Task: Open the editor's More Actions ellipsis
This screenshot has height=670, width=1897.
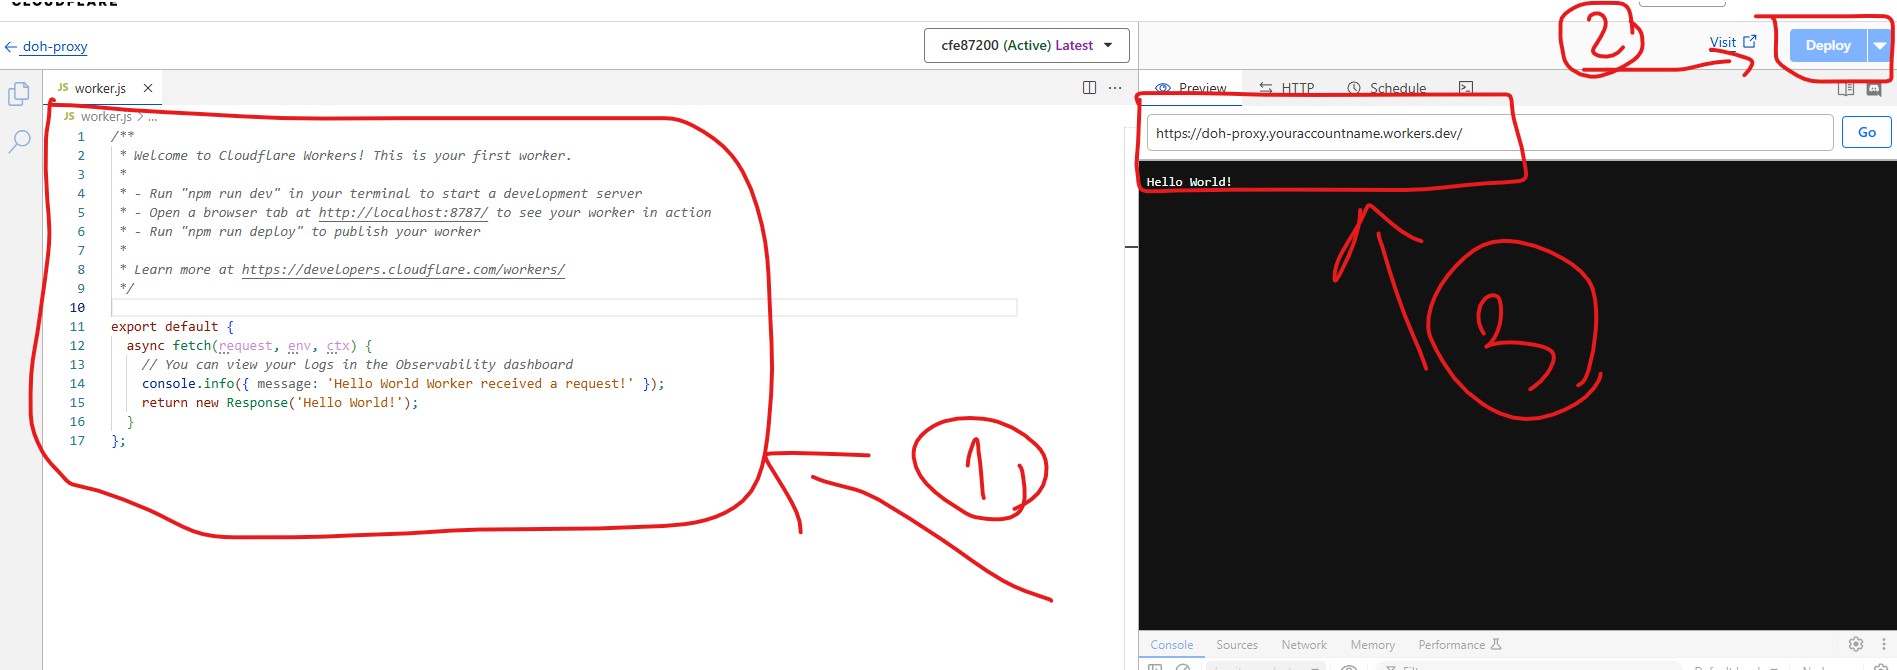Action: [x=1115, y=88]
